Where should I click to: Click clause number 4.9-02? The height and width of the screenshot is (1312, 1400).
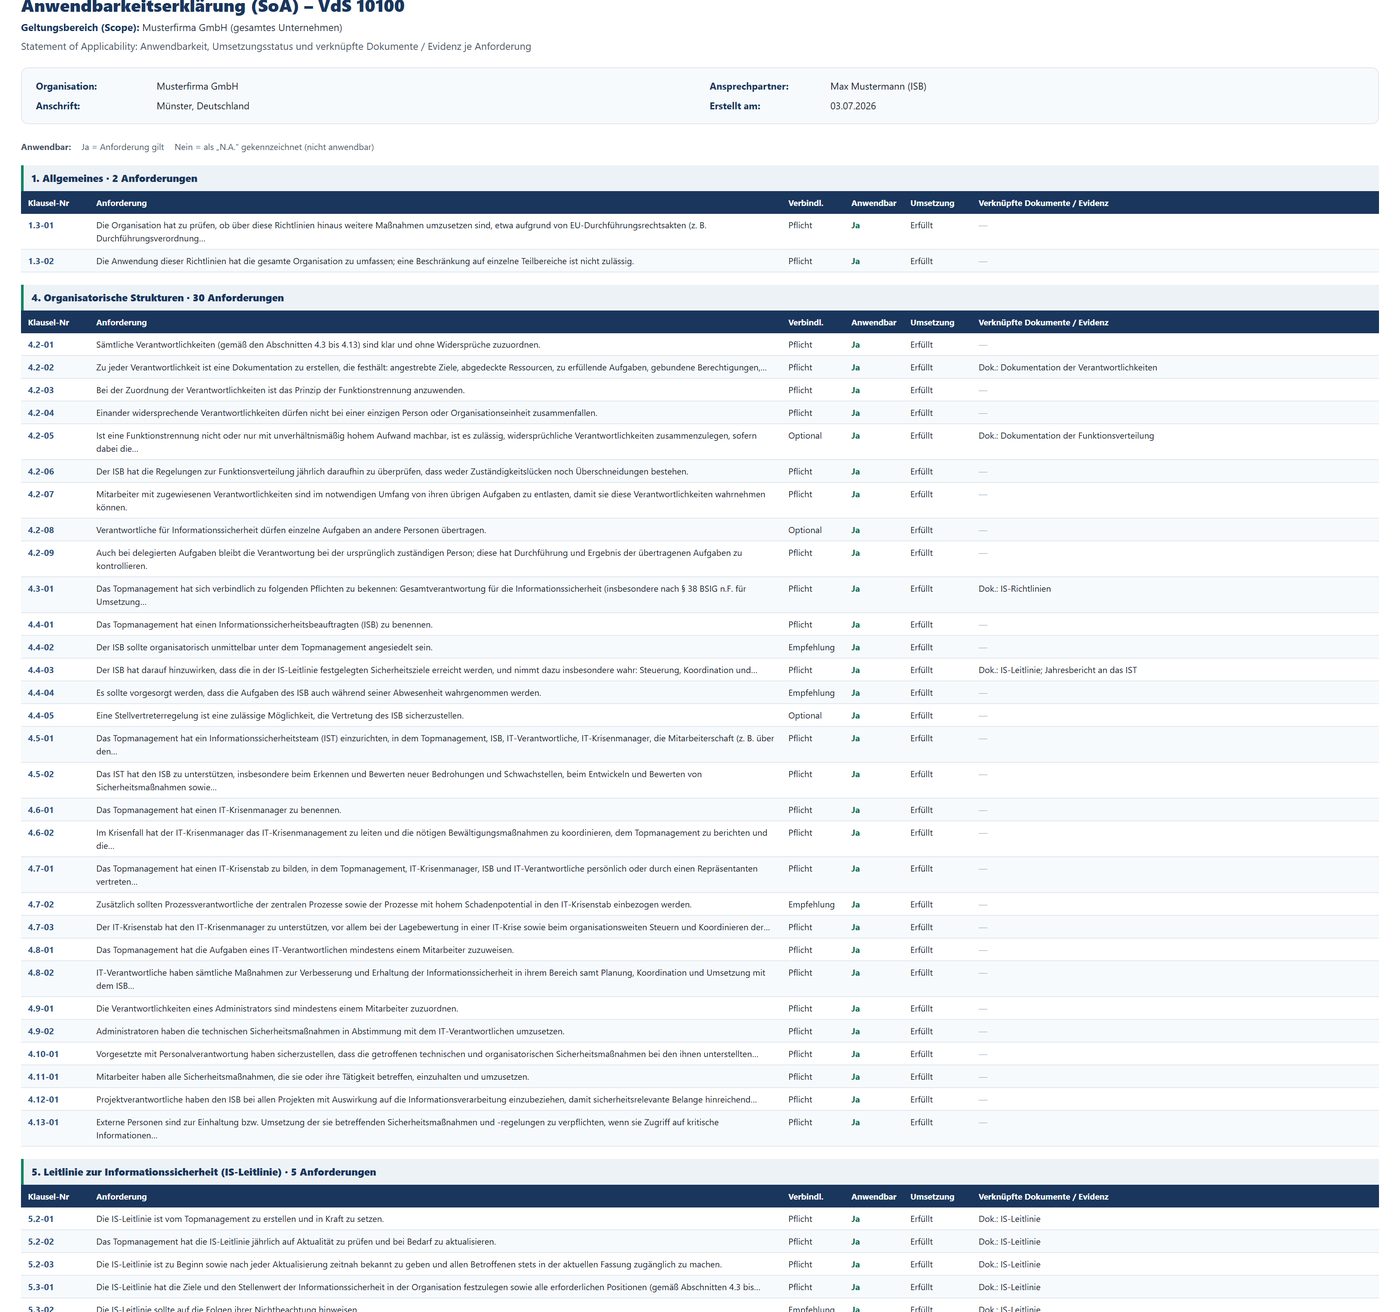click(x=41, y=1032)
